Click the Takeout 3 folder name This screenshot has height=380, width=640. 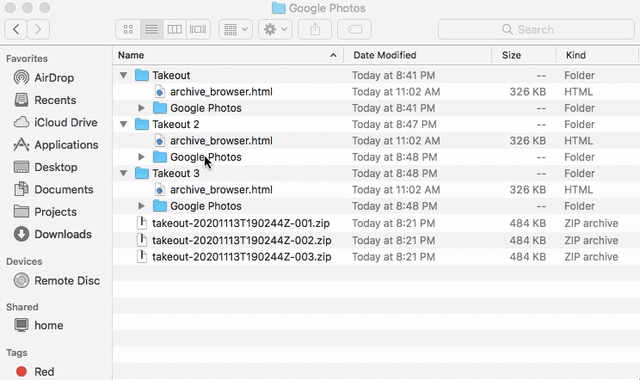(176, 173)
